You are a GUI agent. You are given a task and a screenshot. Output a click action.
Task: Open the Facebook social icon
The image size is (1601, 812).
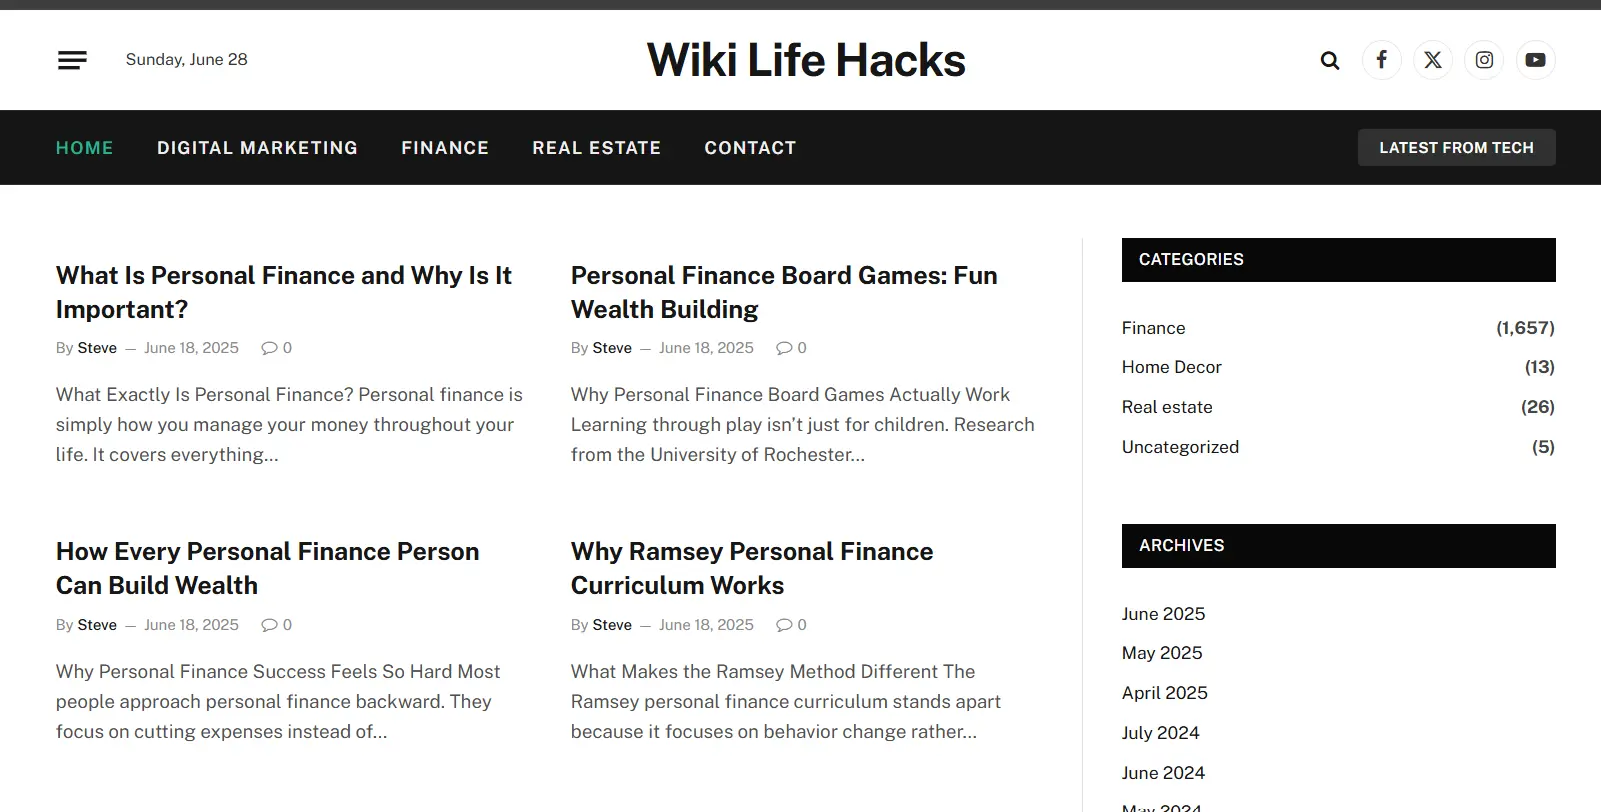coord(1381,60)
